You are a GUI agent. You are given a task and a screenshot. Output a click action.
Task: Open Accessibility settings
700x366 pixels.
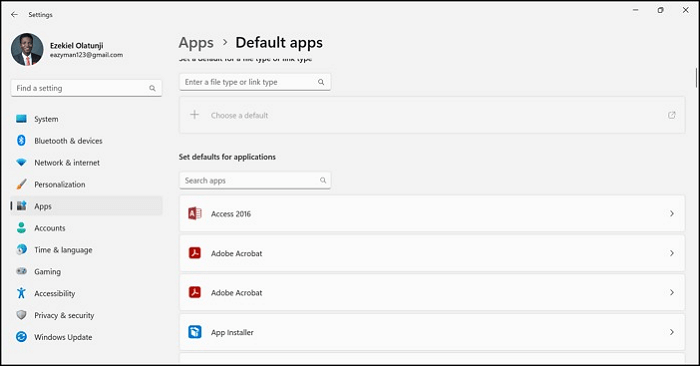(86, 294)
